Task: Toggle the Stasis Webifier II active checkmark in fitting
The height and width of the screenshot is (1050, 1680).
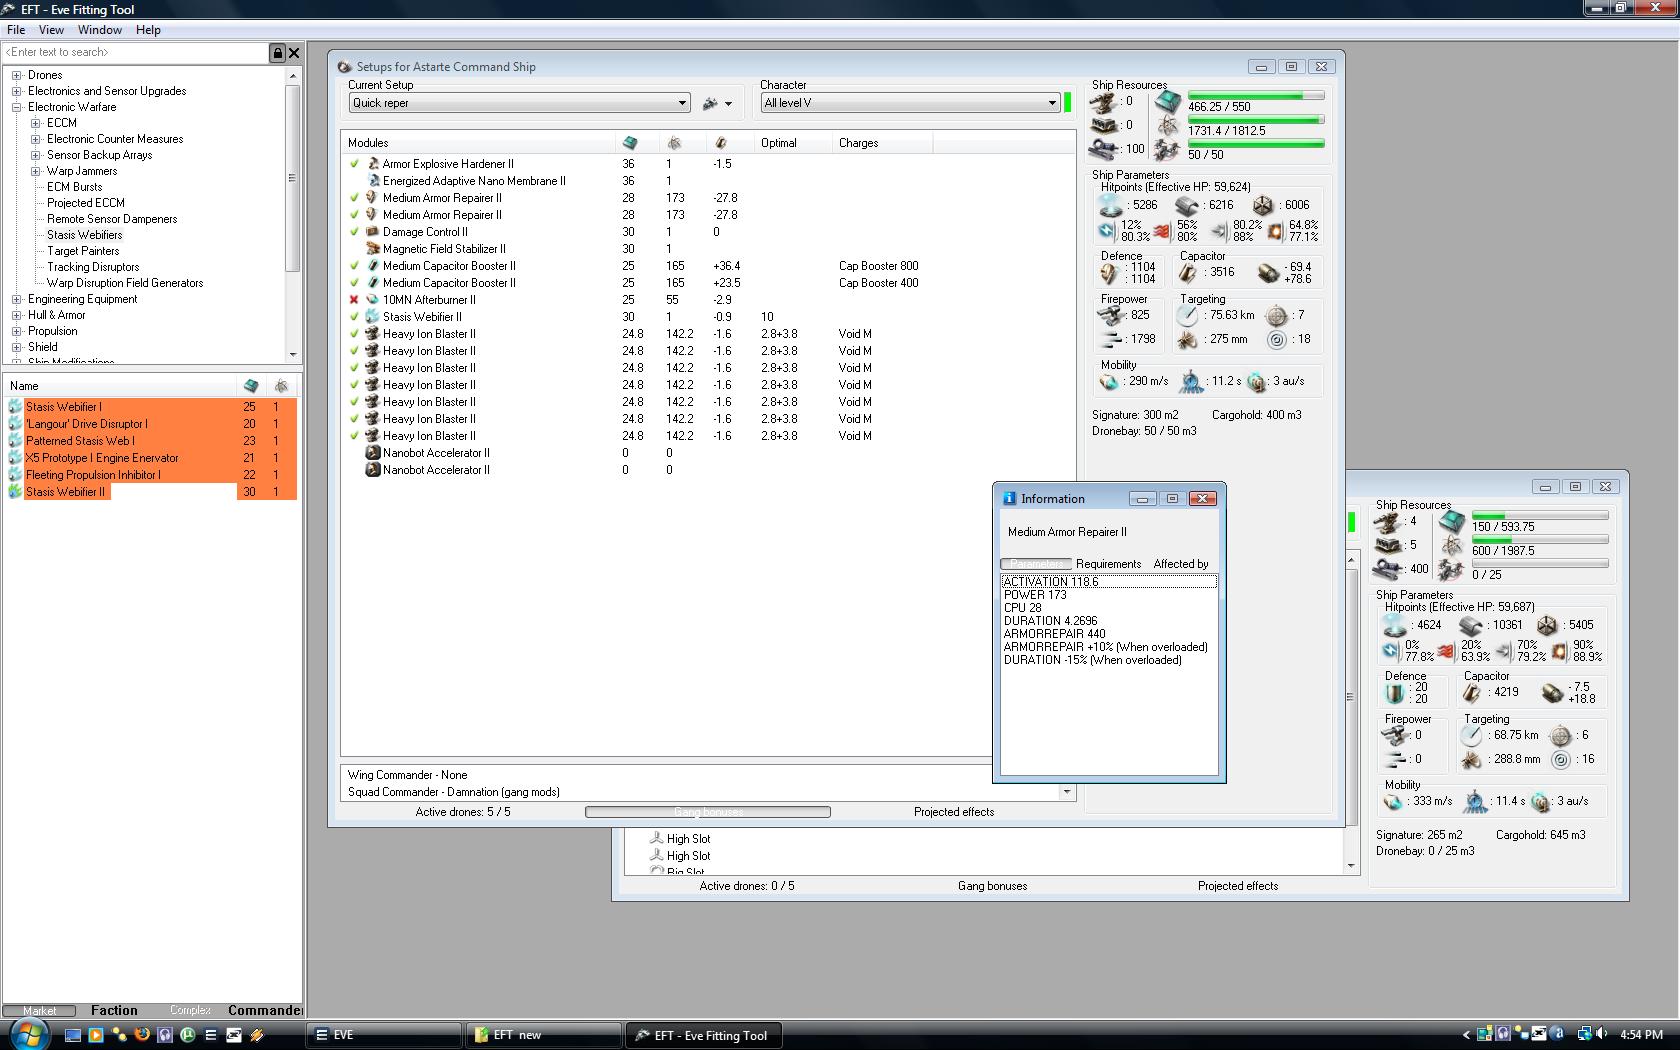Action: point(354,317)
